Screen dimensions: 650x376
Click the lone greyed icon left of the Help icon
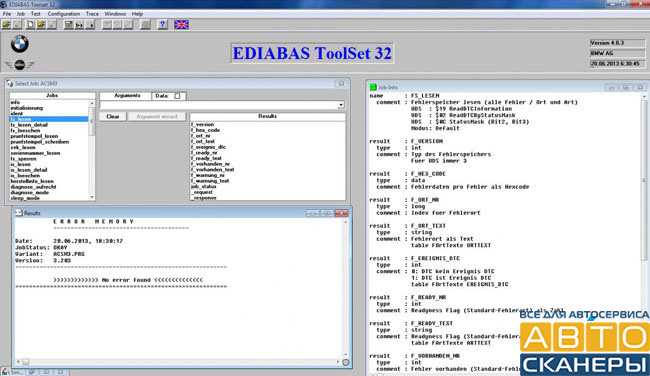click(x=145, y=25)
